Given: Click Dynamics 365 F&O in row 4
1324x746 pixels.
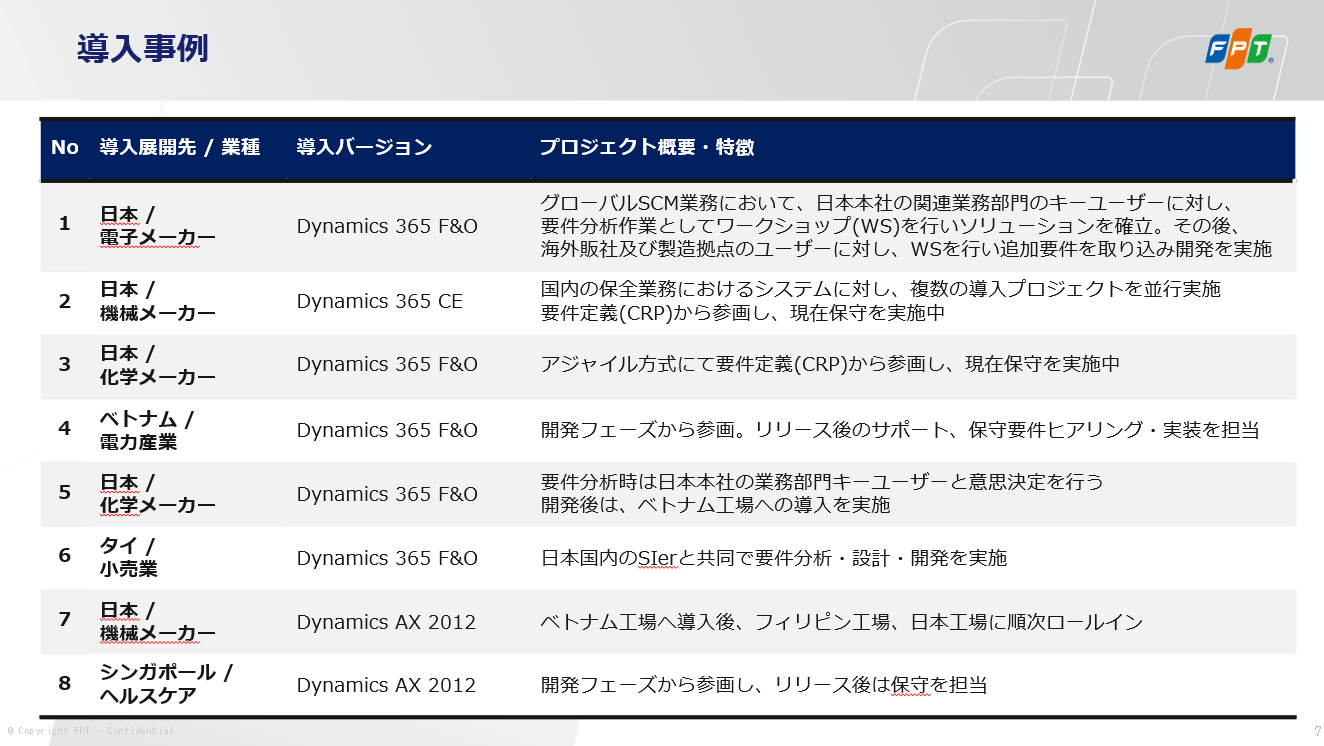Looking at the screenshot, I should [387, 430].
